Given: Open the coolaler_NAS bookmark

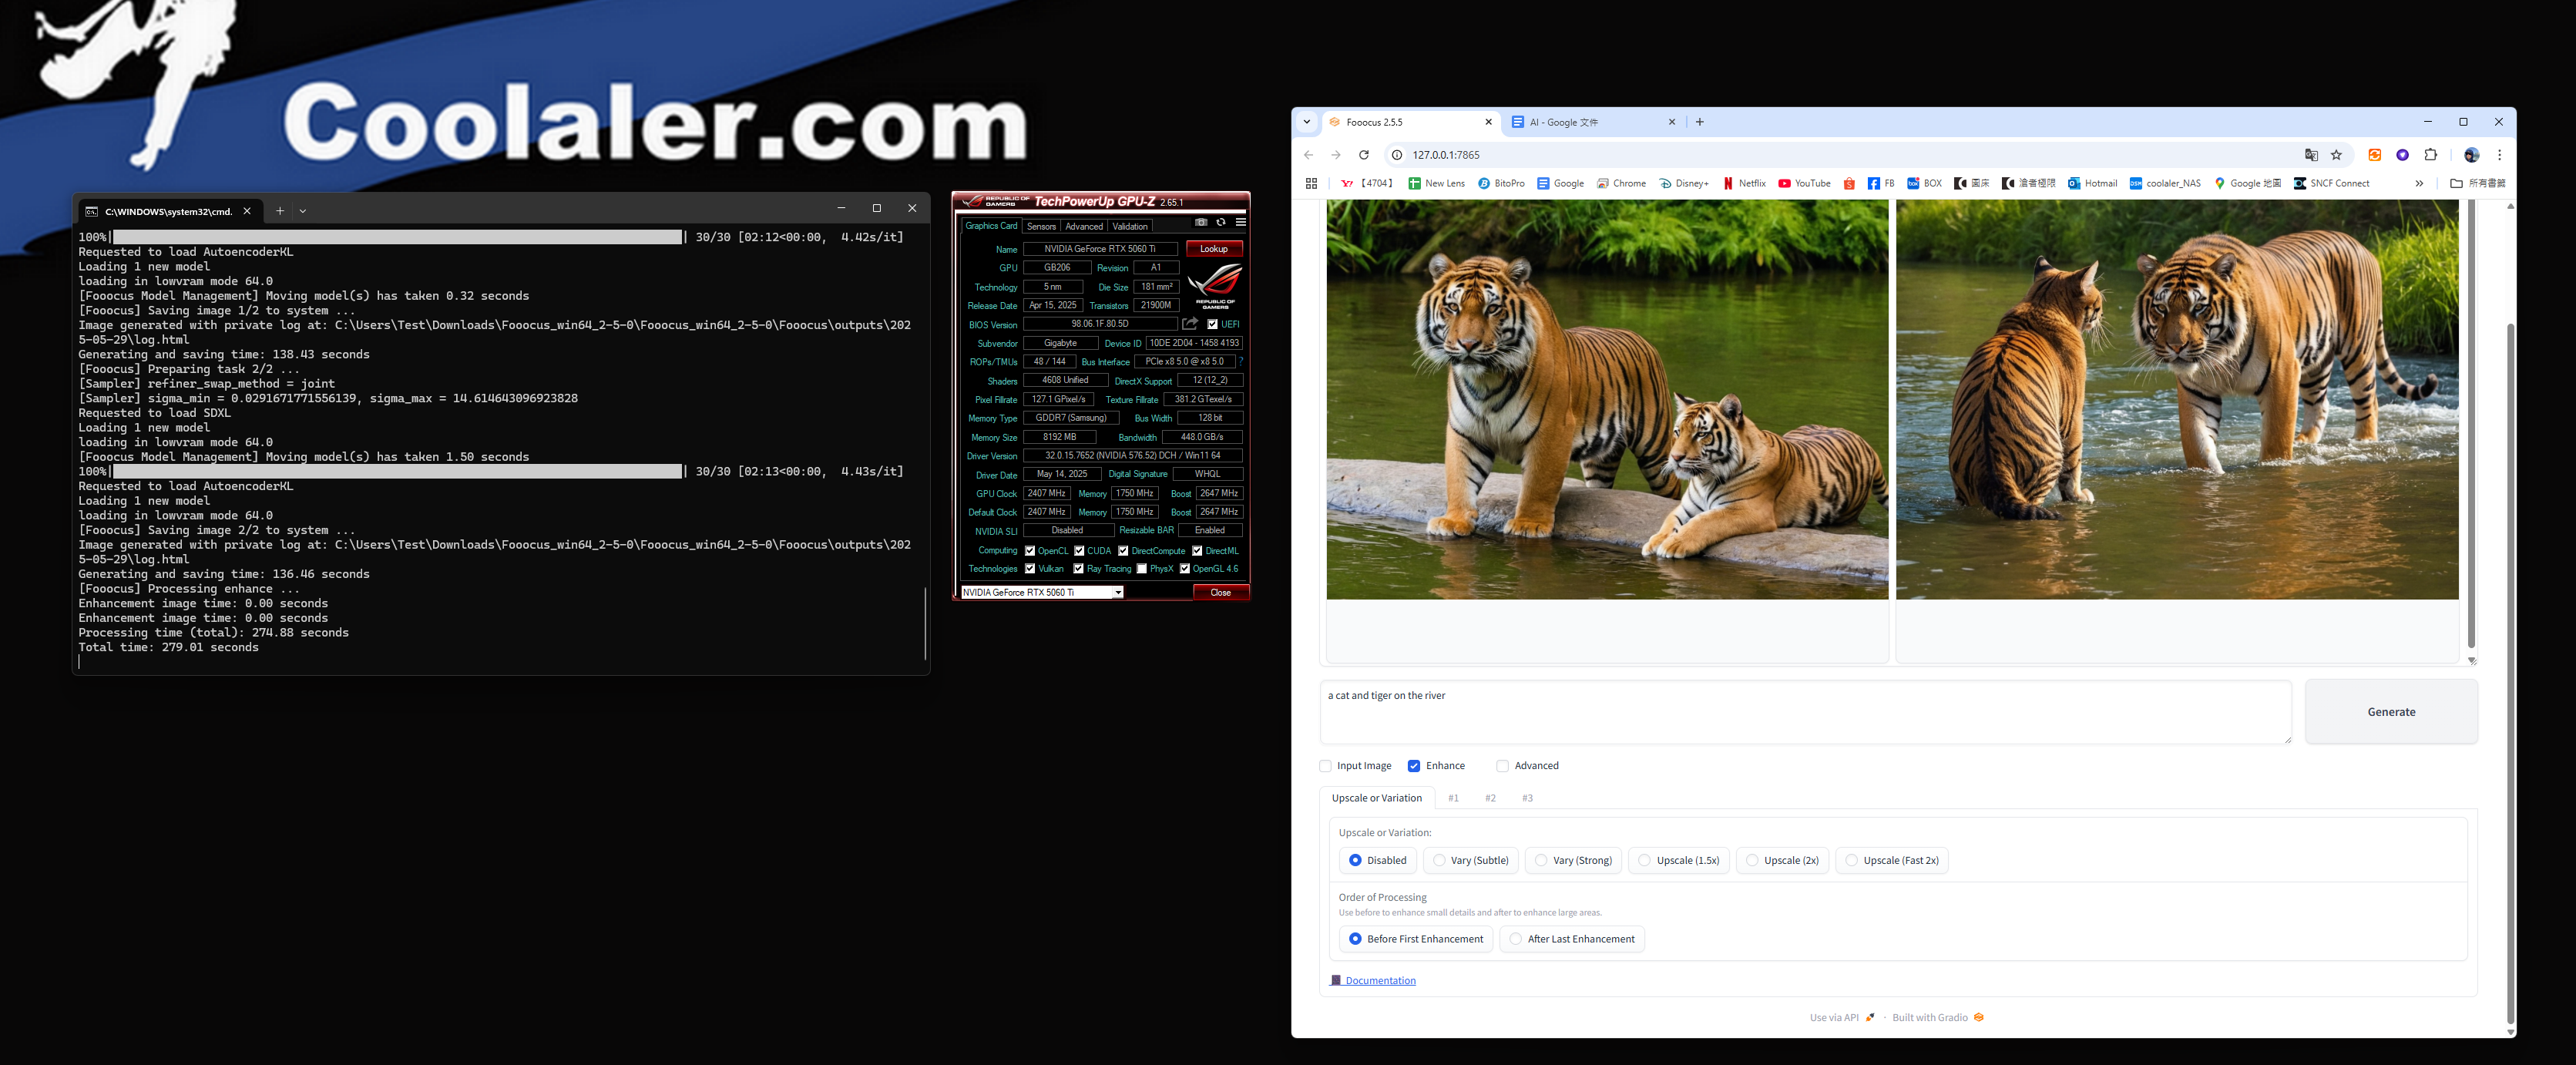Looking at the screenshot, I should point(2165,183).
